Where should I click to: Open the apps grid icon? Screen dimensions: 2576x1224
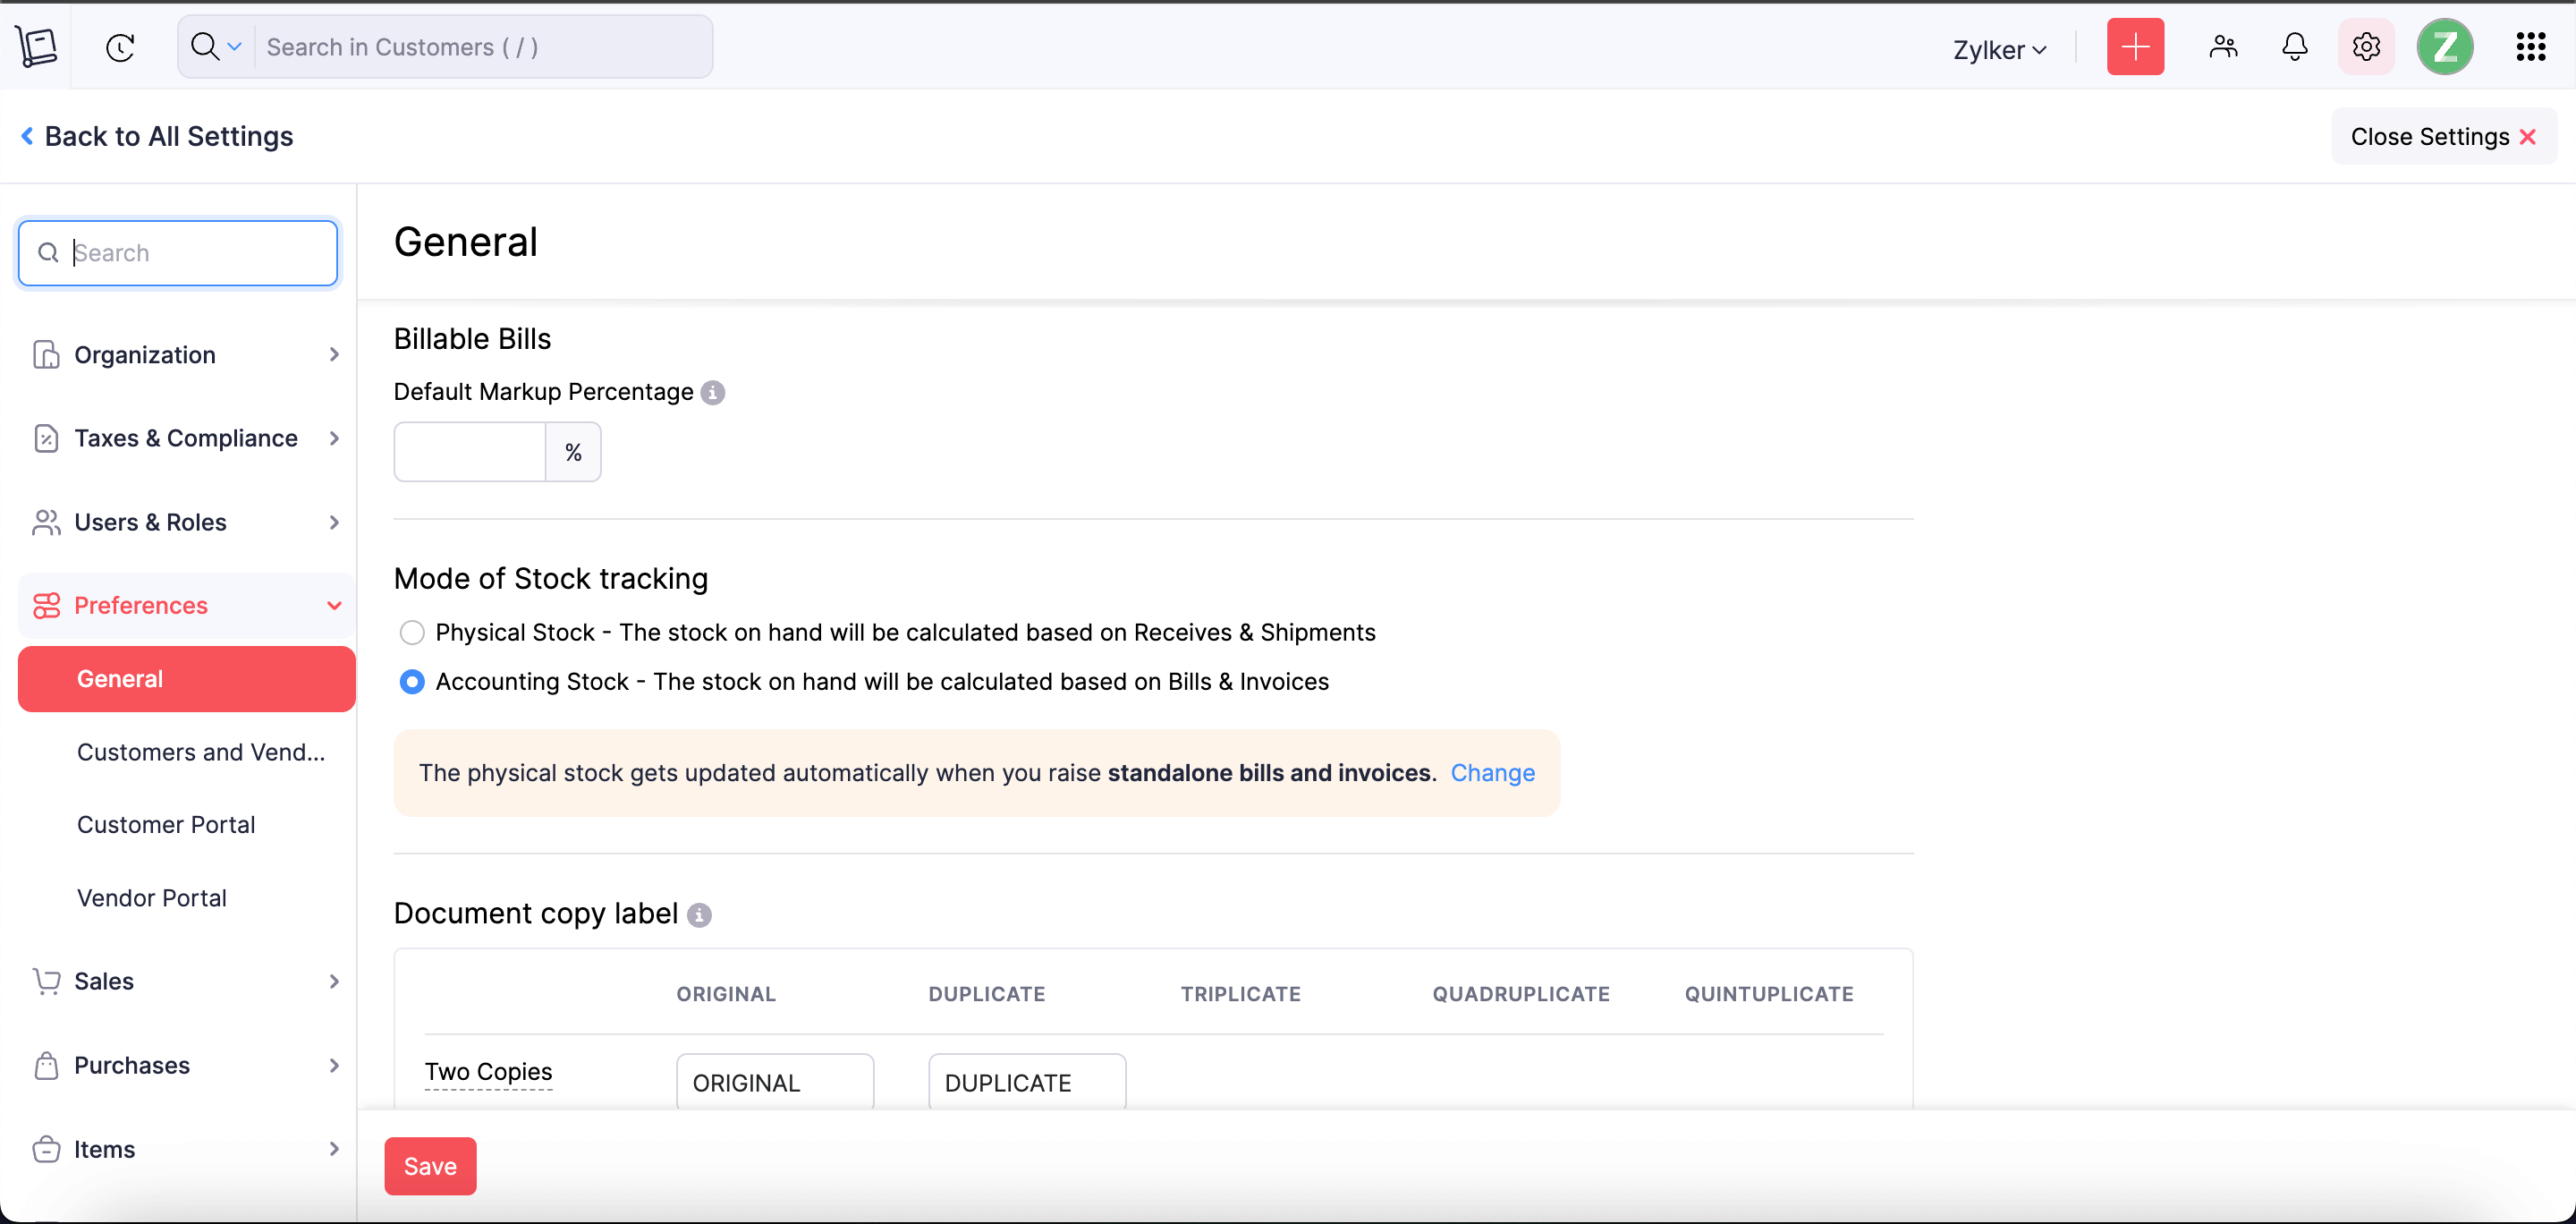[x=2531, y=46]
